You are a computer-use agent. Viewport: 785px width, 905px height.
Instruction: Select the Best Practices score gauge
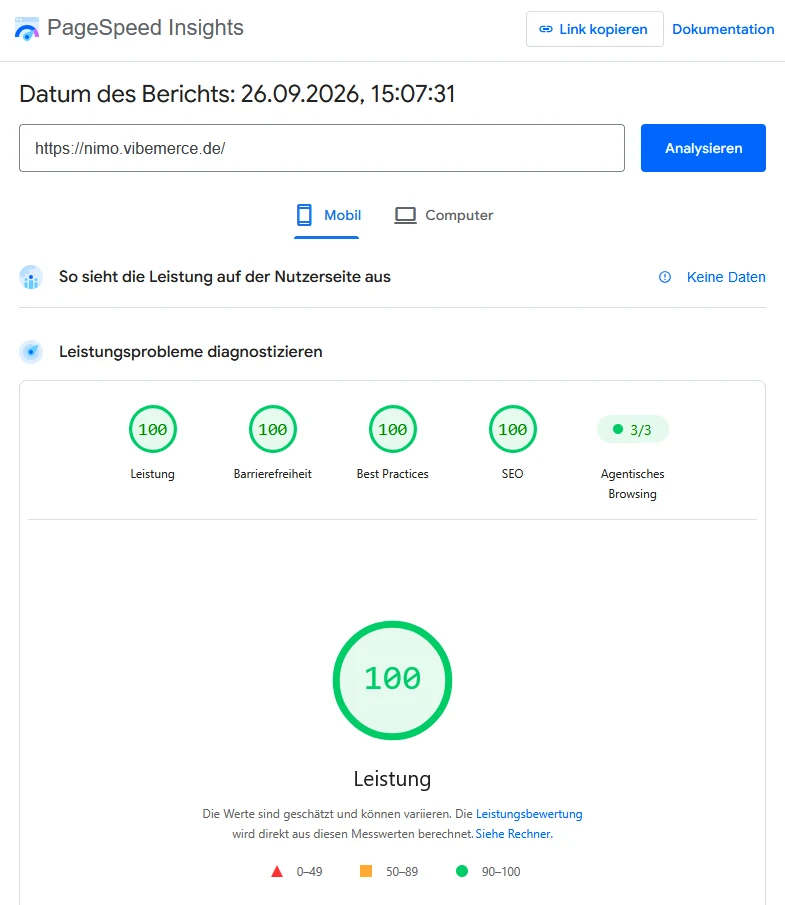pyautogui.click(x=392, y=429)
